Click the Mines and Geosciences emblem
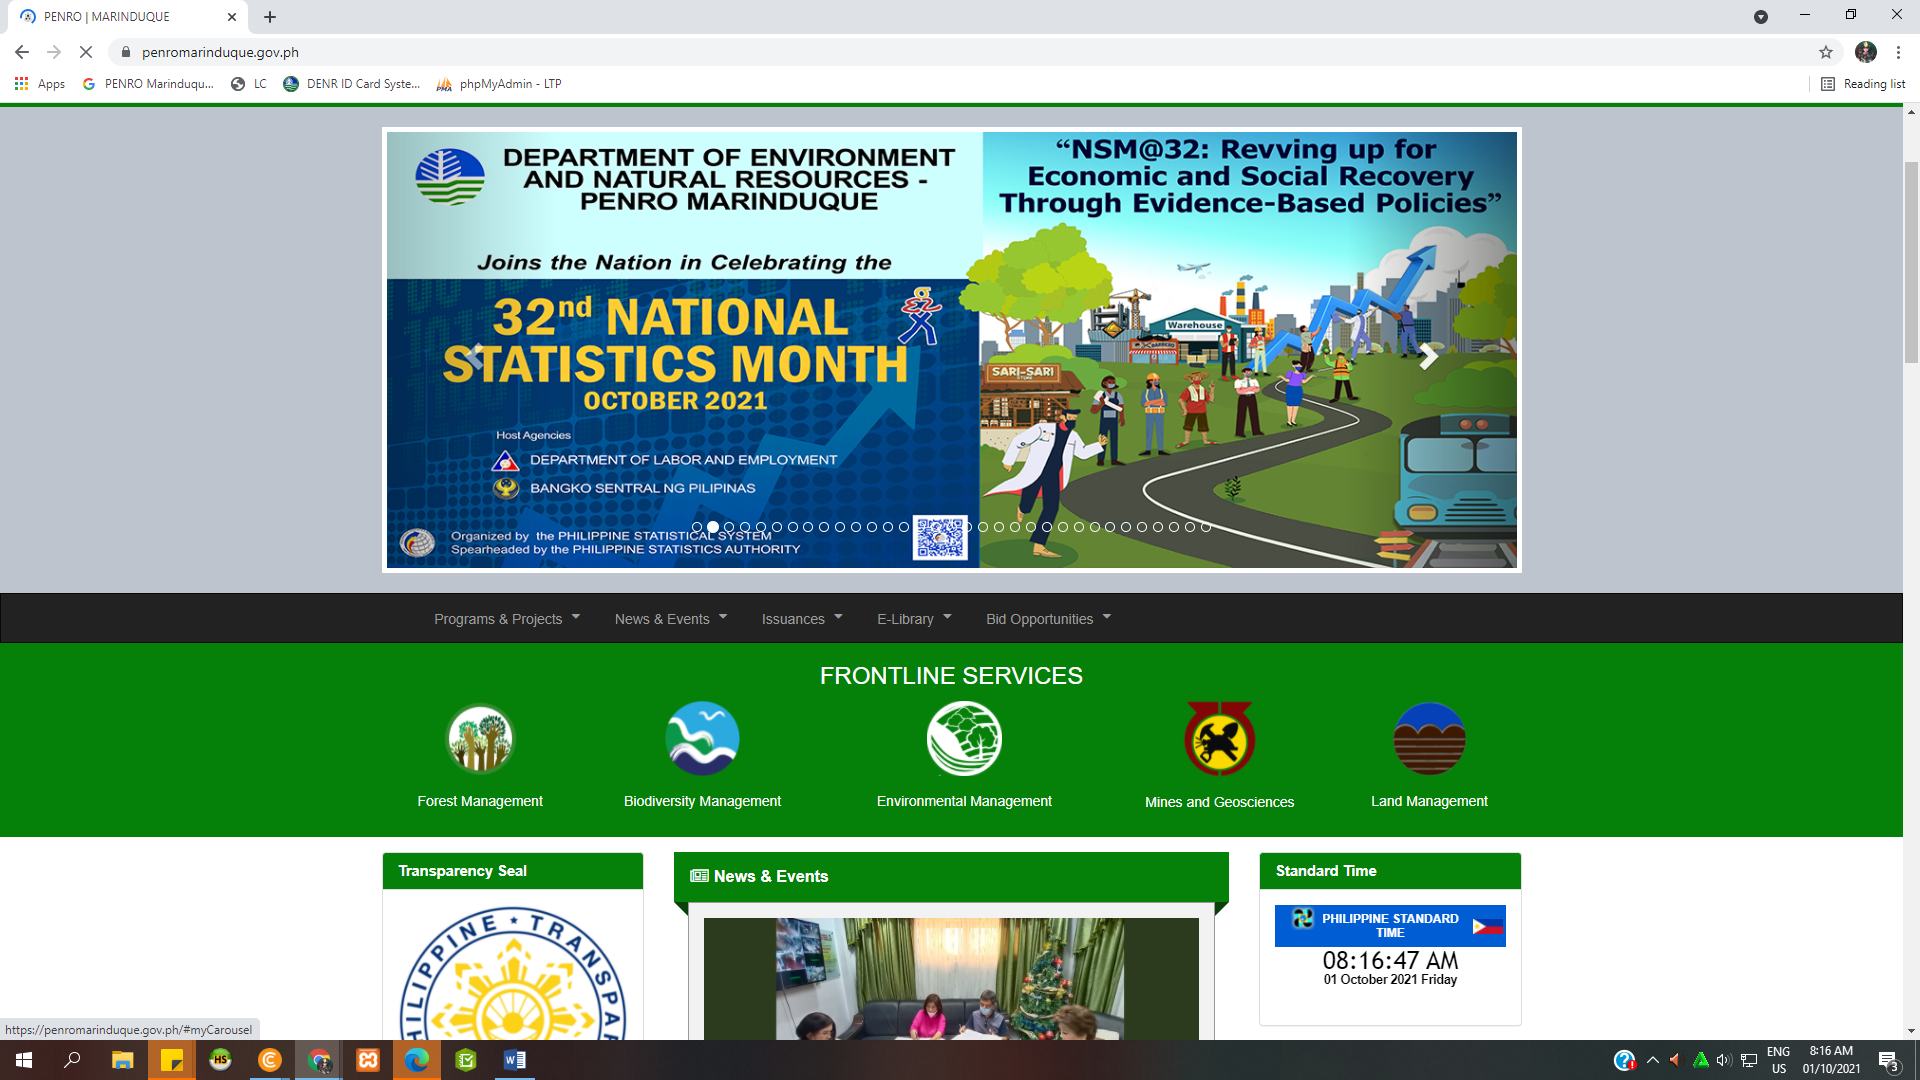This screenshot has width=1920, height=1080. click(1220, 739)
